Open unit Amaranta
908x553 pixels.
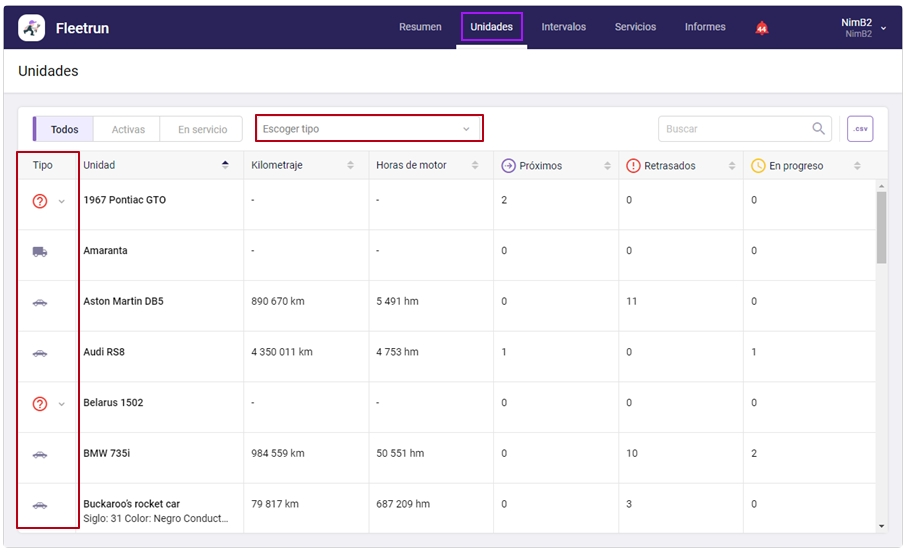[x=105, y=250]
